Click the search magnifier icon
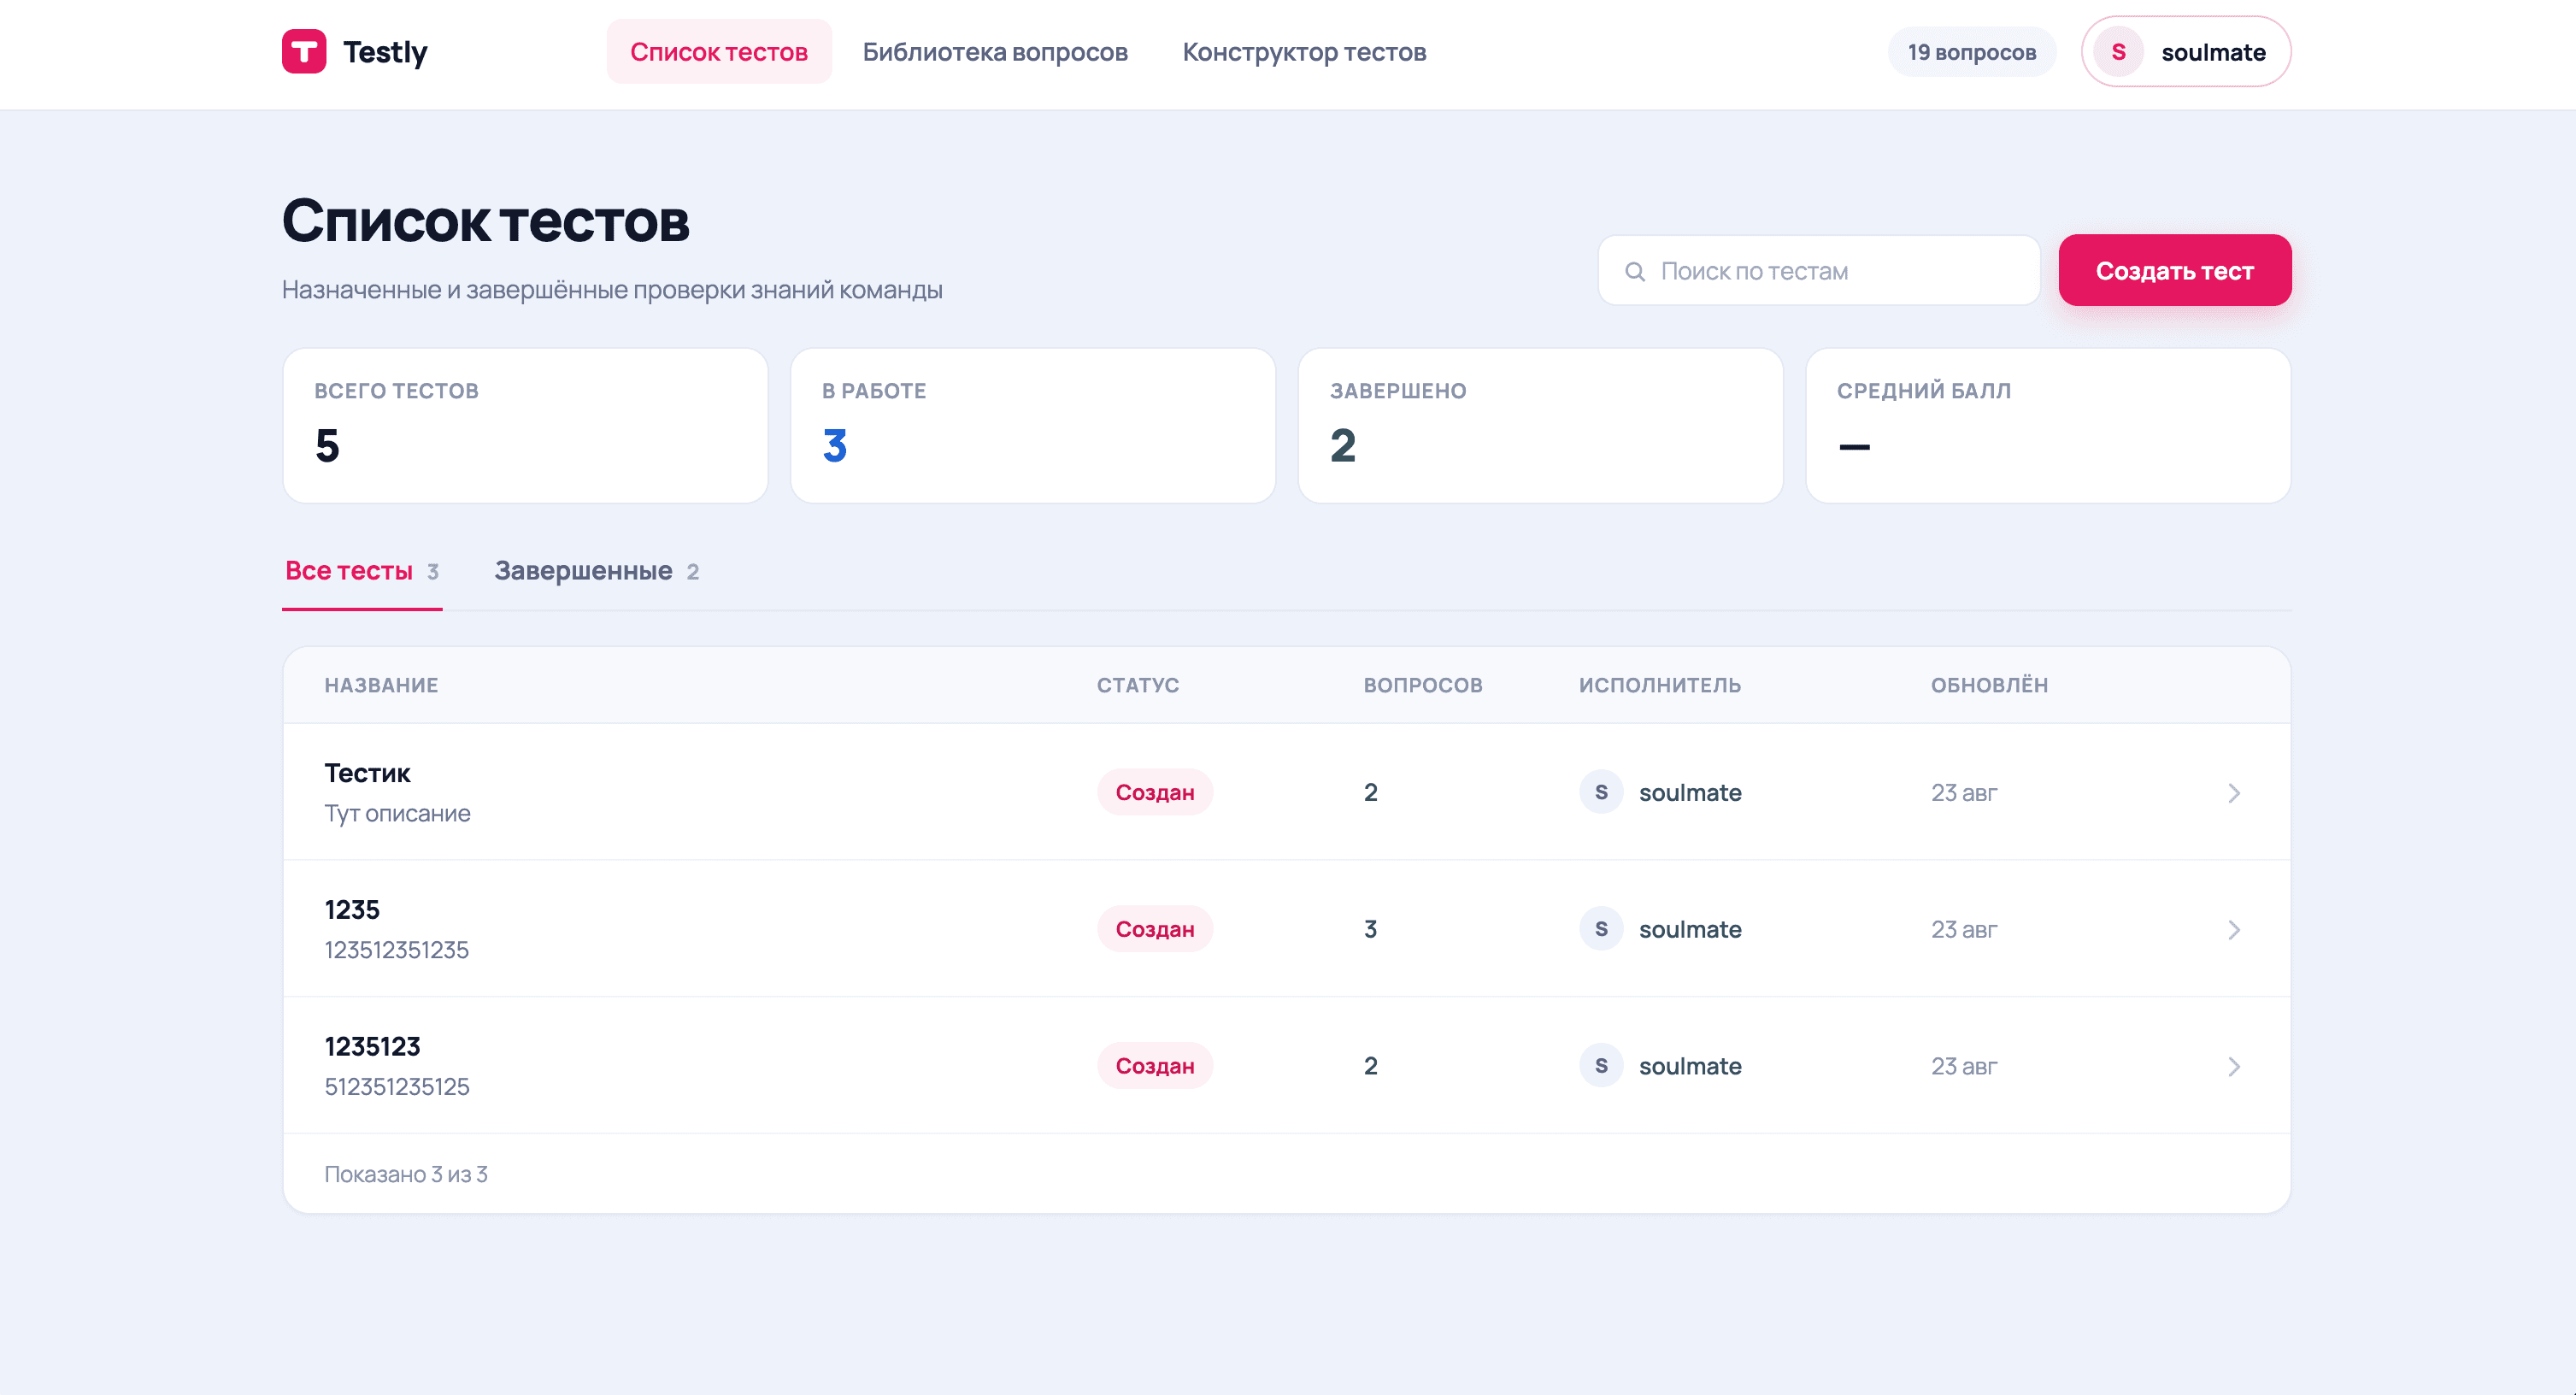The width and height of the screenshot is (2576, 1395). pyautogui.click(x=1635, y=271)
